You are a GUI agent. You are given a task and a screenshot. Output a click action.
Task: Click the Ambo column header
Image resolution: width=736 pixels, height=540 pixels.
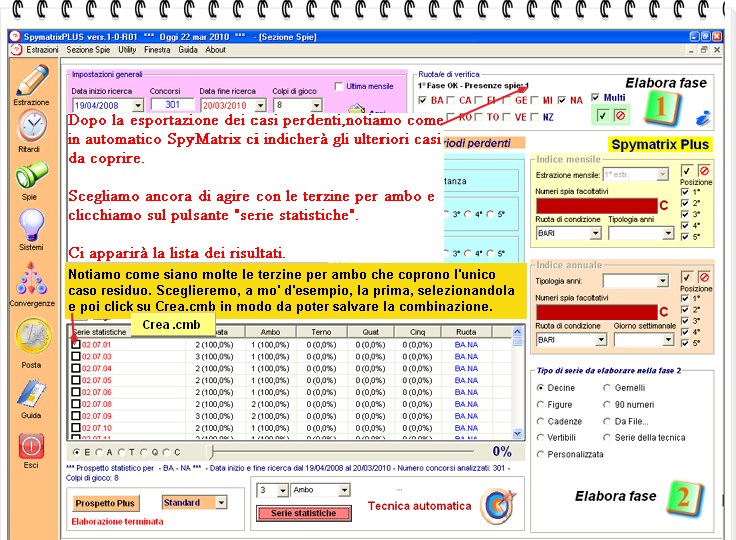point(270,332)
